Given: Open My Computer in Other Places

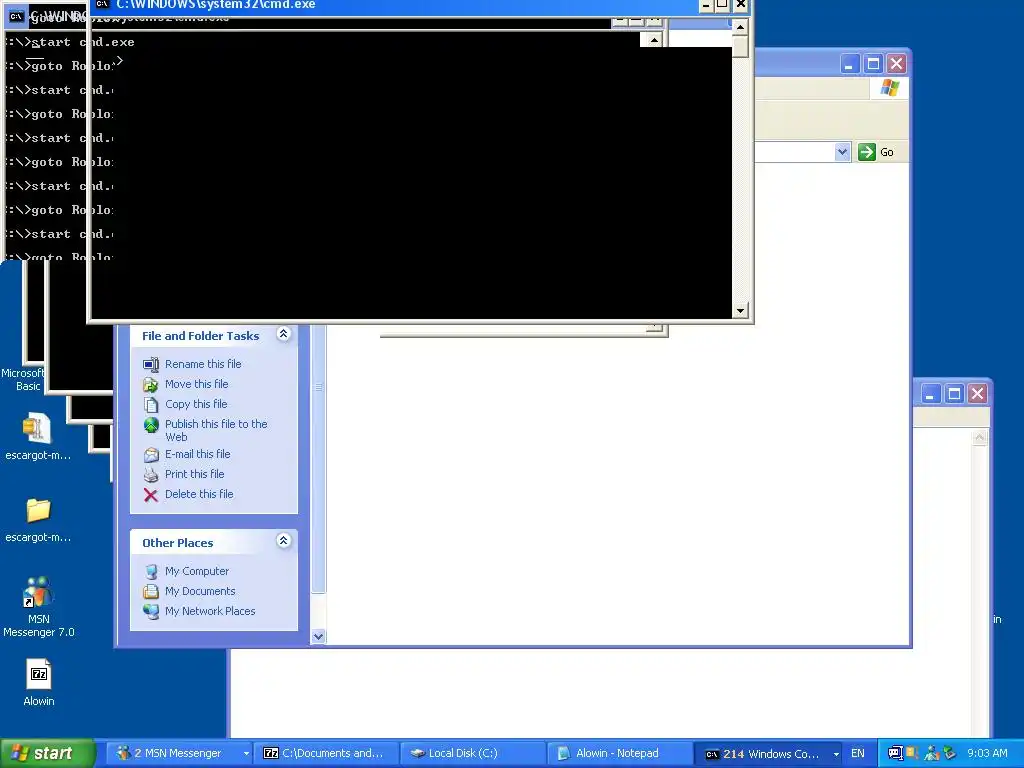Looking at the screenshot, I should click(197, 571).
